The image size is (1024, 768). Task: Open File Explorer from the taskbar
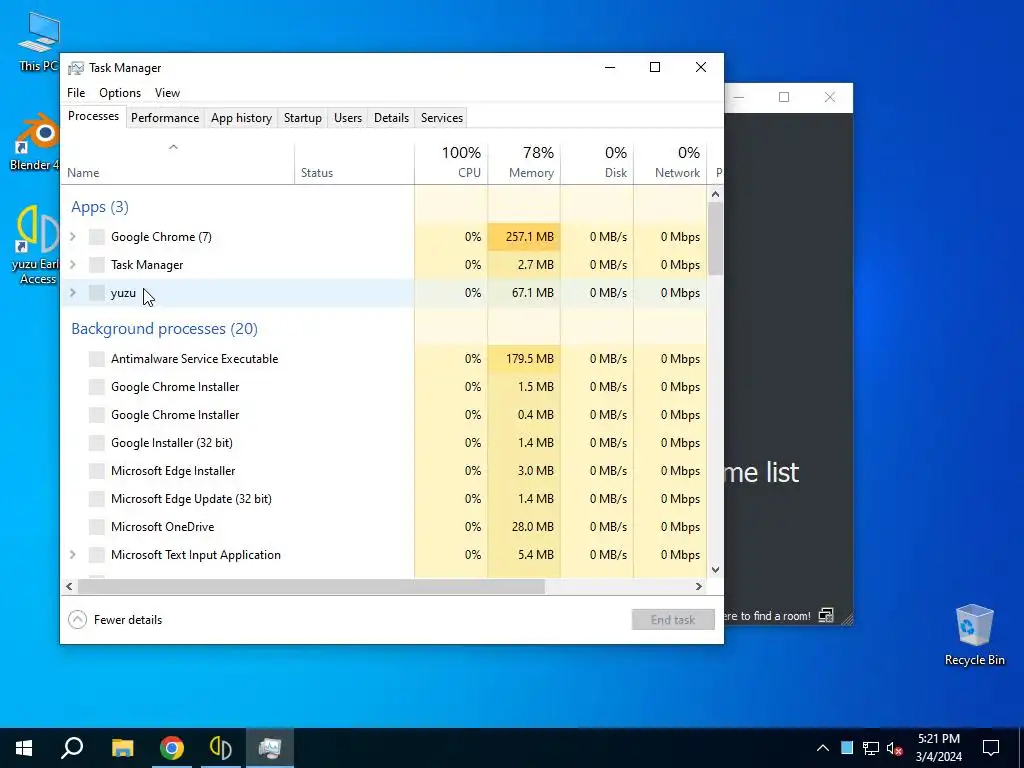tap(122, 748)
